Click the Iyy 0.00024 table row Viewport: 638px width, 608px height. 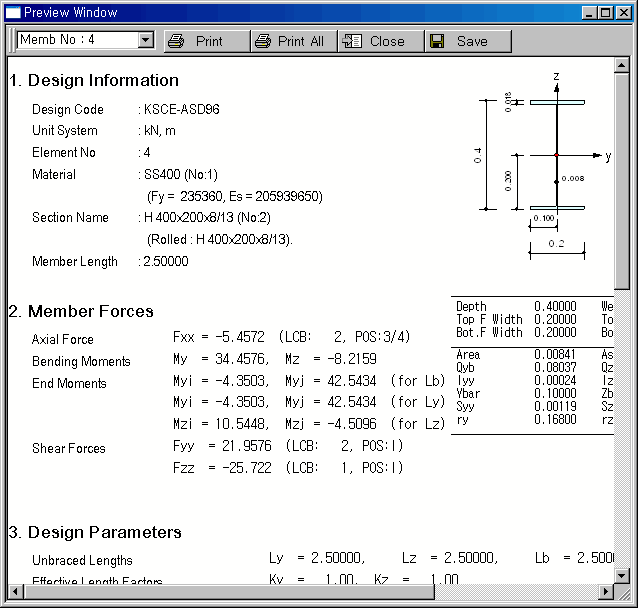(x=516, y=381)
